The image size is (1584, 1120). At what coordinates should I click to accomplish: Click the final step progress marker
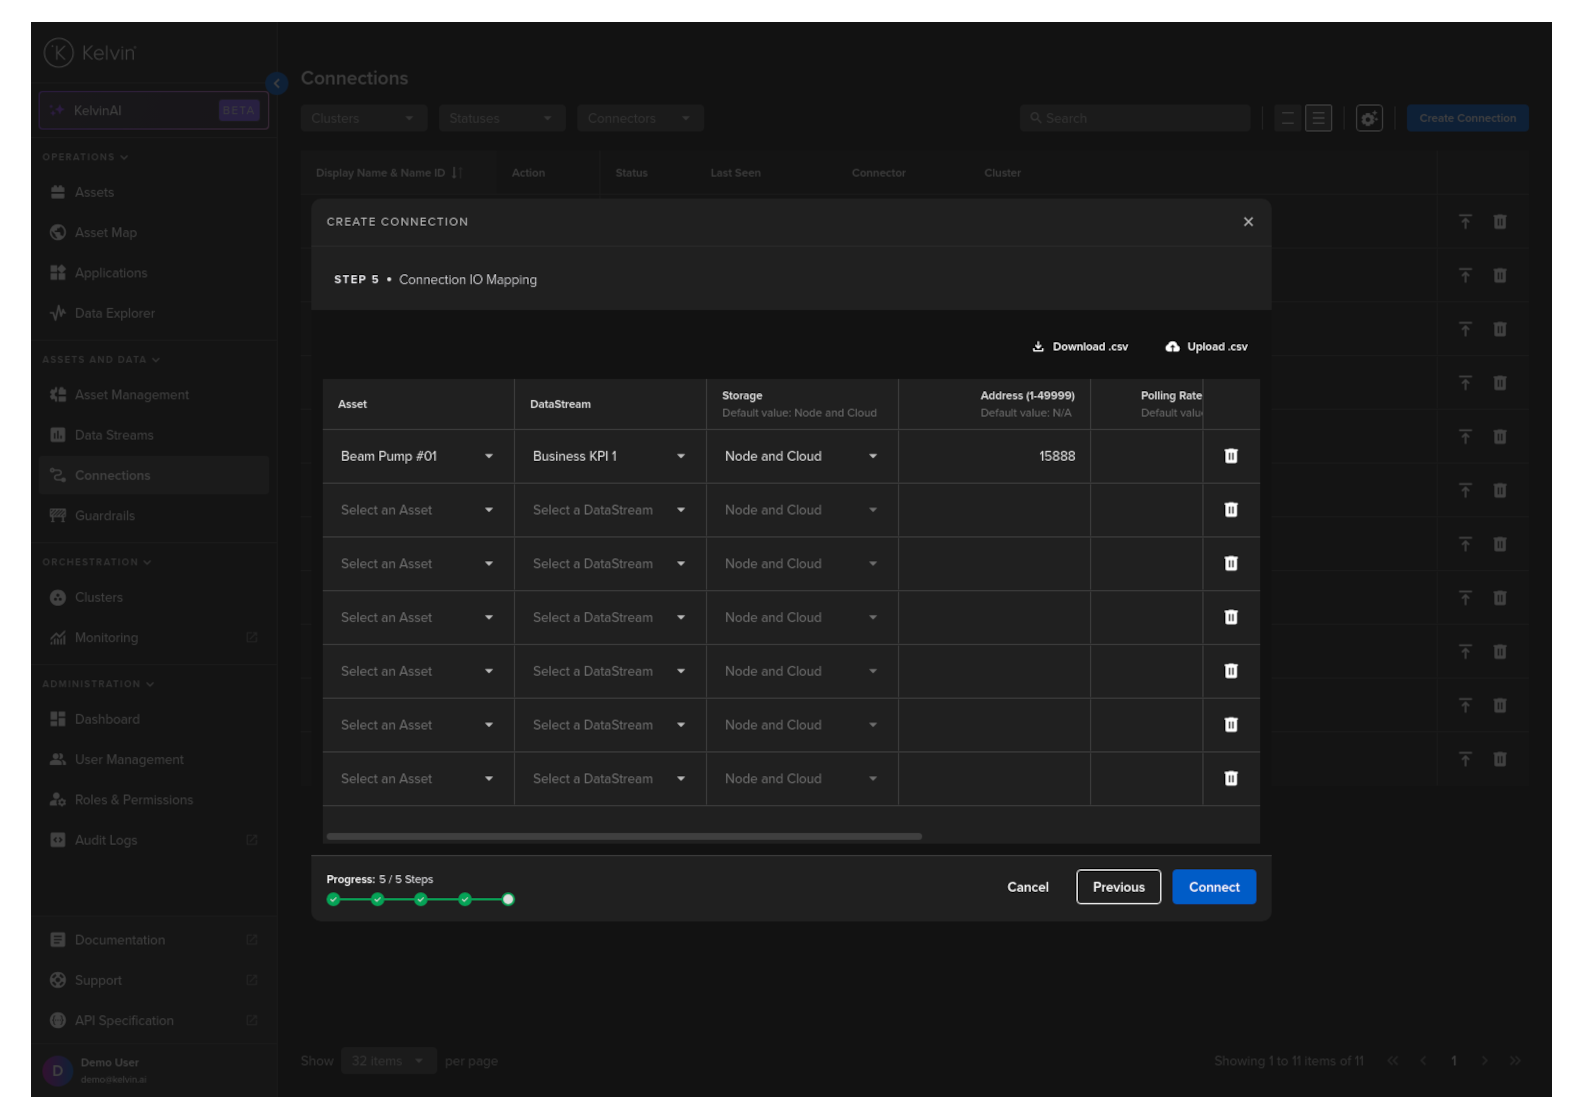coord(508,899)
